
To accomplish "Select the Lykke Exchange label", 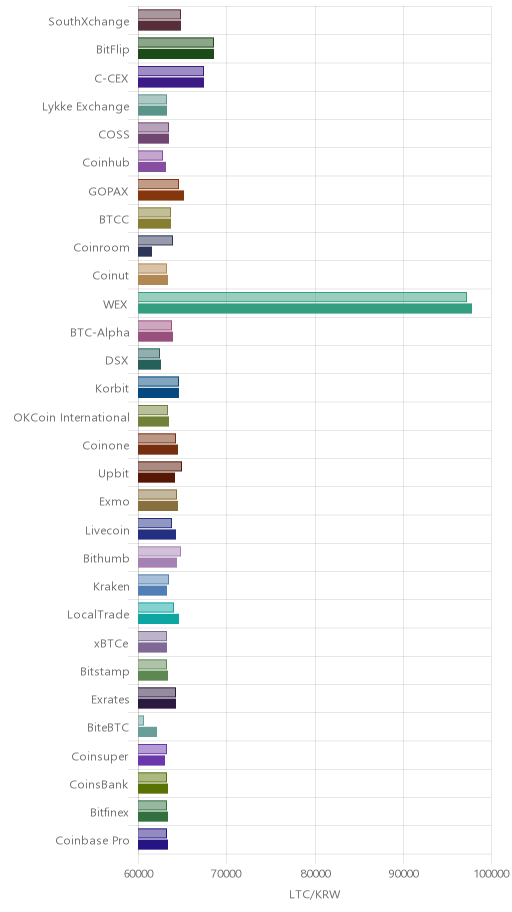I will (86, 107).
